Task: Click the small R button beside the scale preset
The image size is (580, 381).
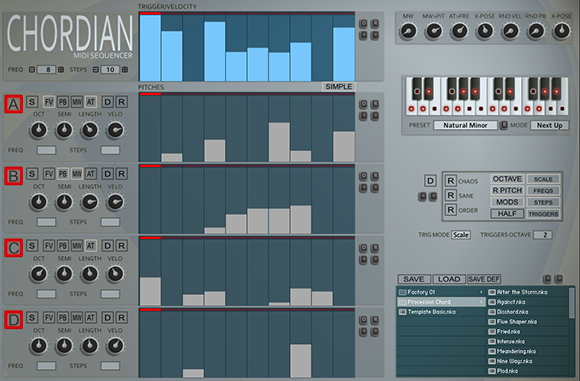Action: [x=503, y=125]
